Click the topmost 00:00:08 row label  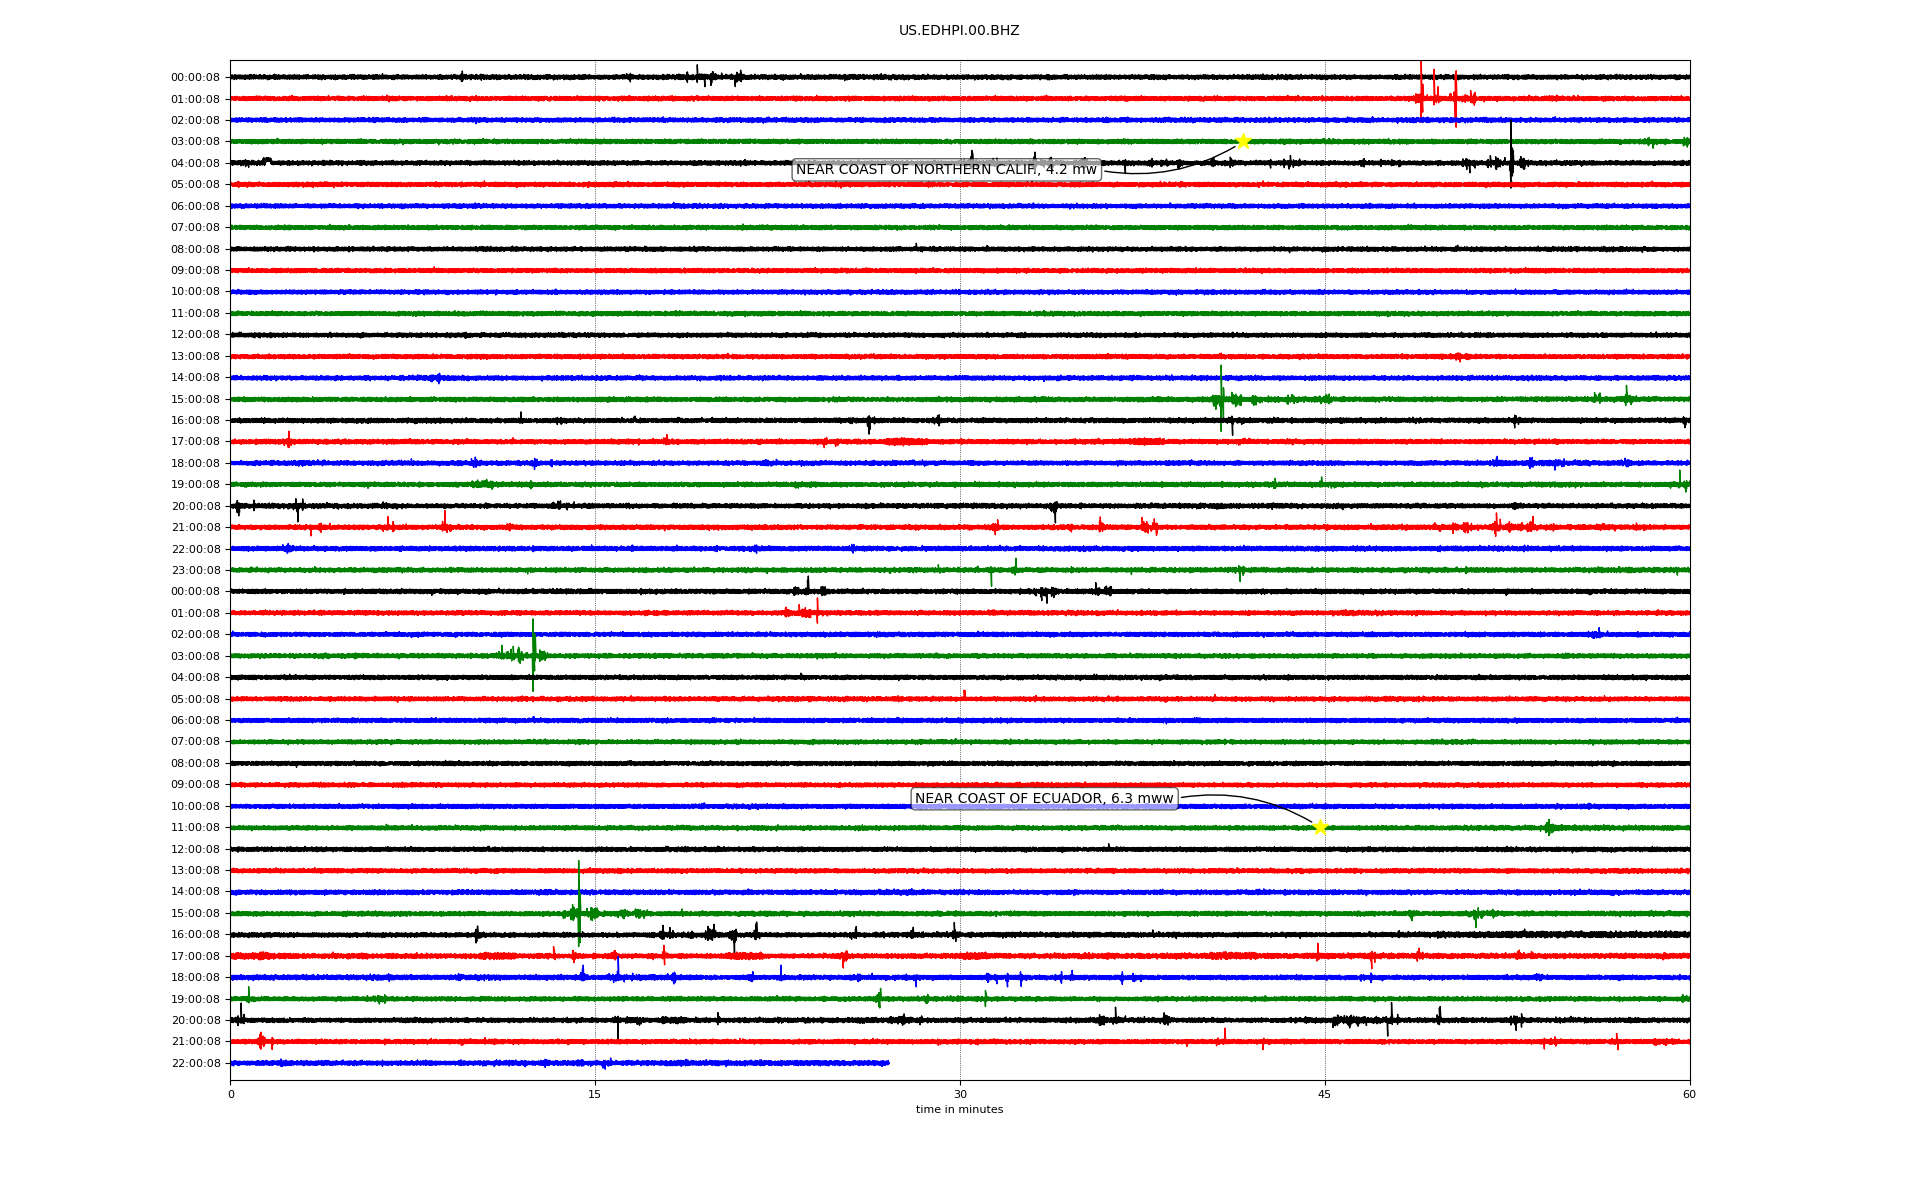point(196,78)
